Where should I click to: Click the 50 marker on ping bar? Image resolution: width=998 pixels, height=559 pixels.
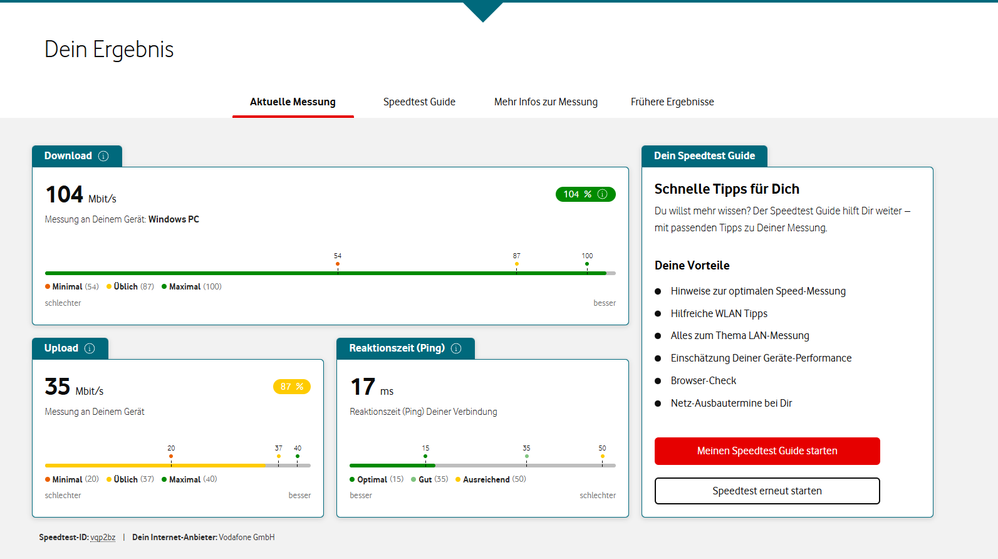pos(602,455)
